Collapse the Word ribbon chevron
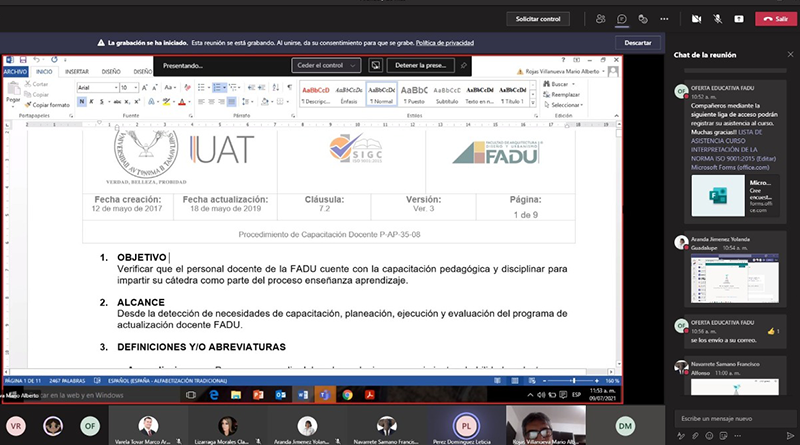The height and width of the screenshot is (445, 800). point(616,116)
